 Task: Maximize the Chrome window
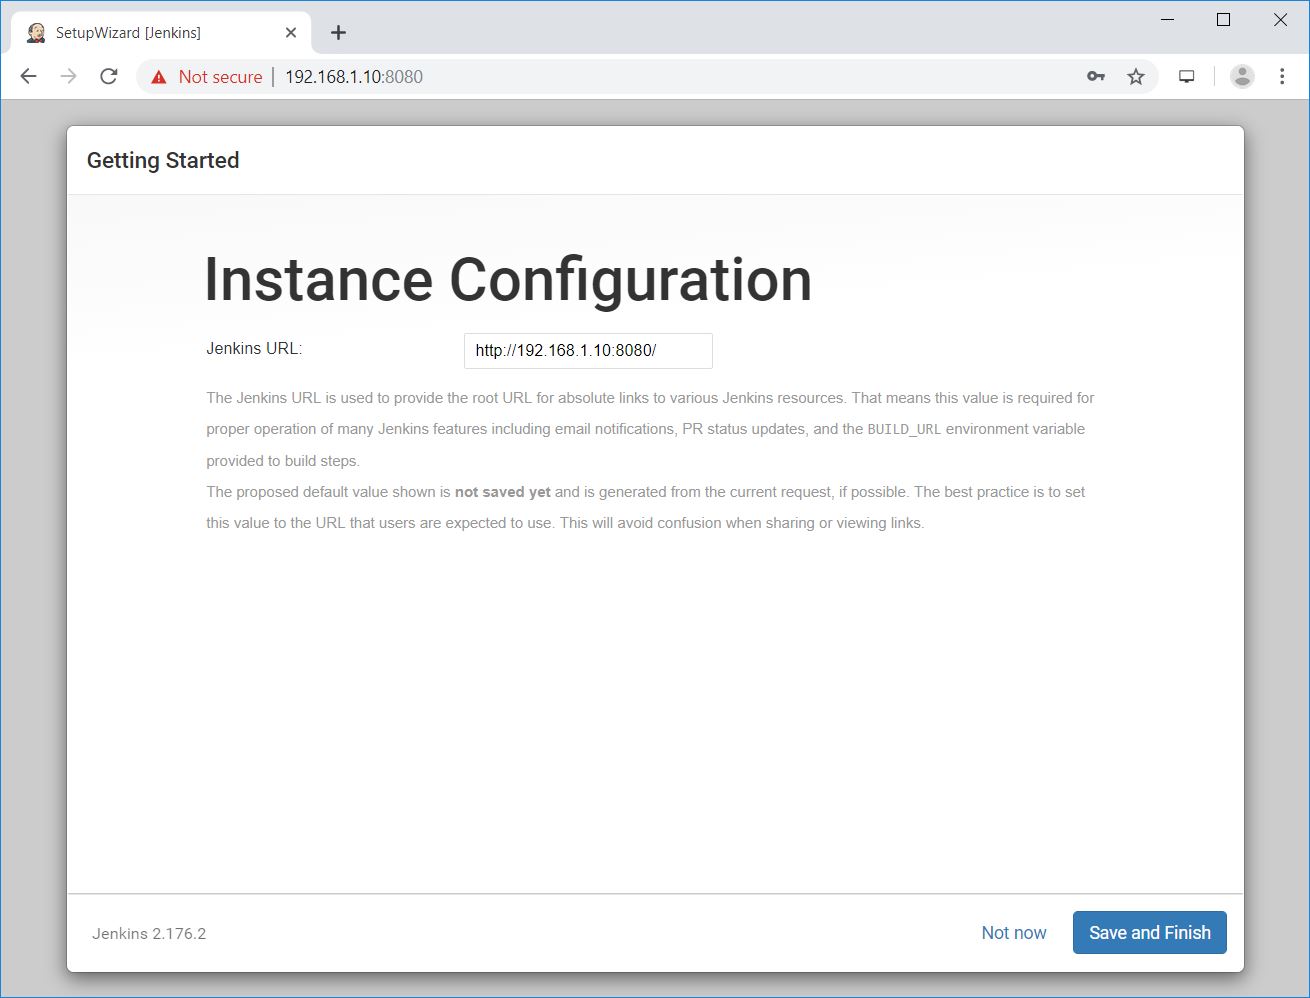[1223, 20]
